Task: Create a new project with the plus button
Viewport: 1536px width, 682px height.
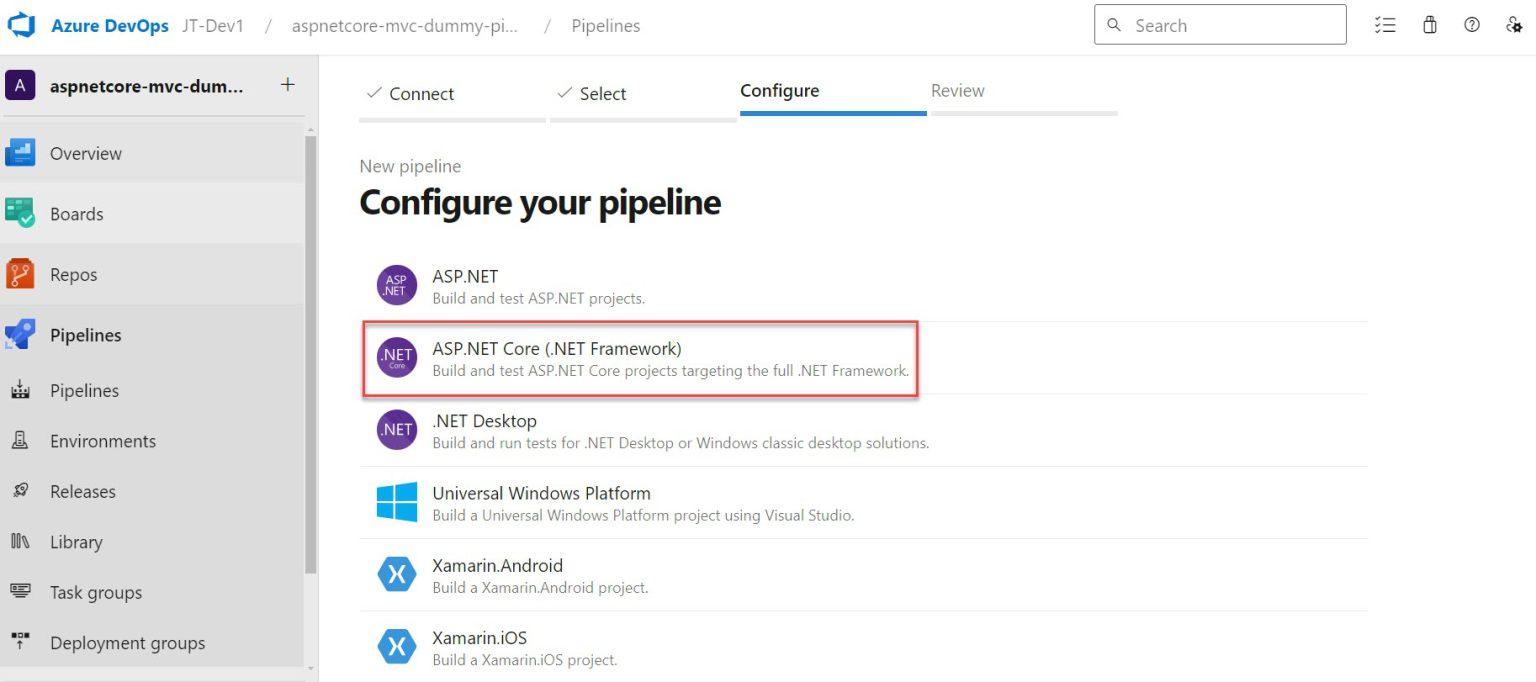Action: (x=288, y=86)
